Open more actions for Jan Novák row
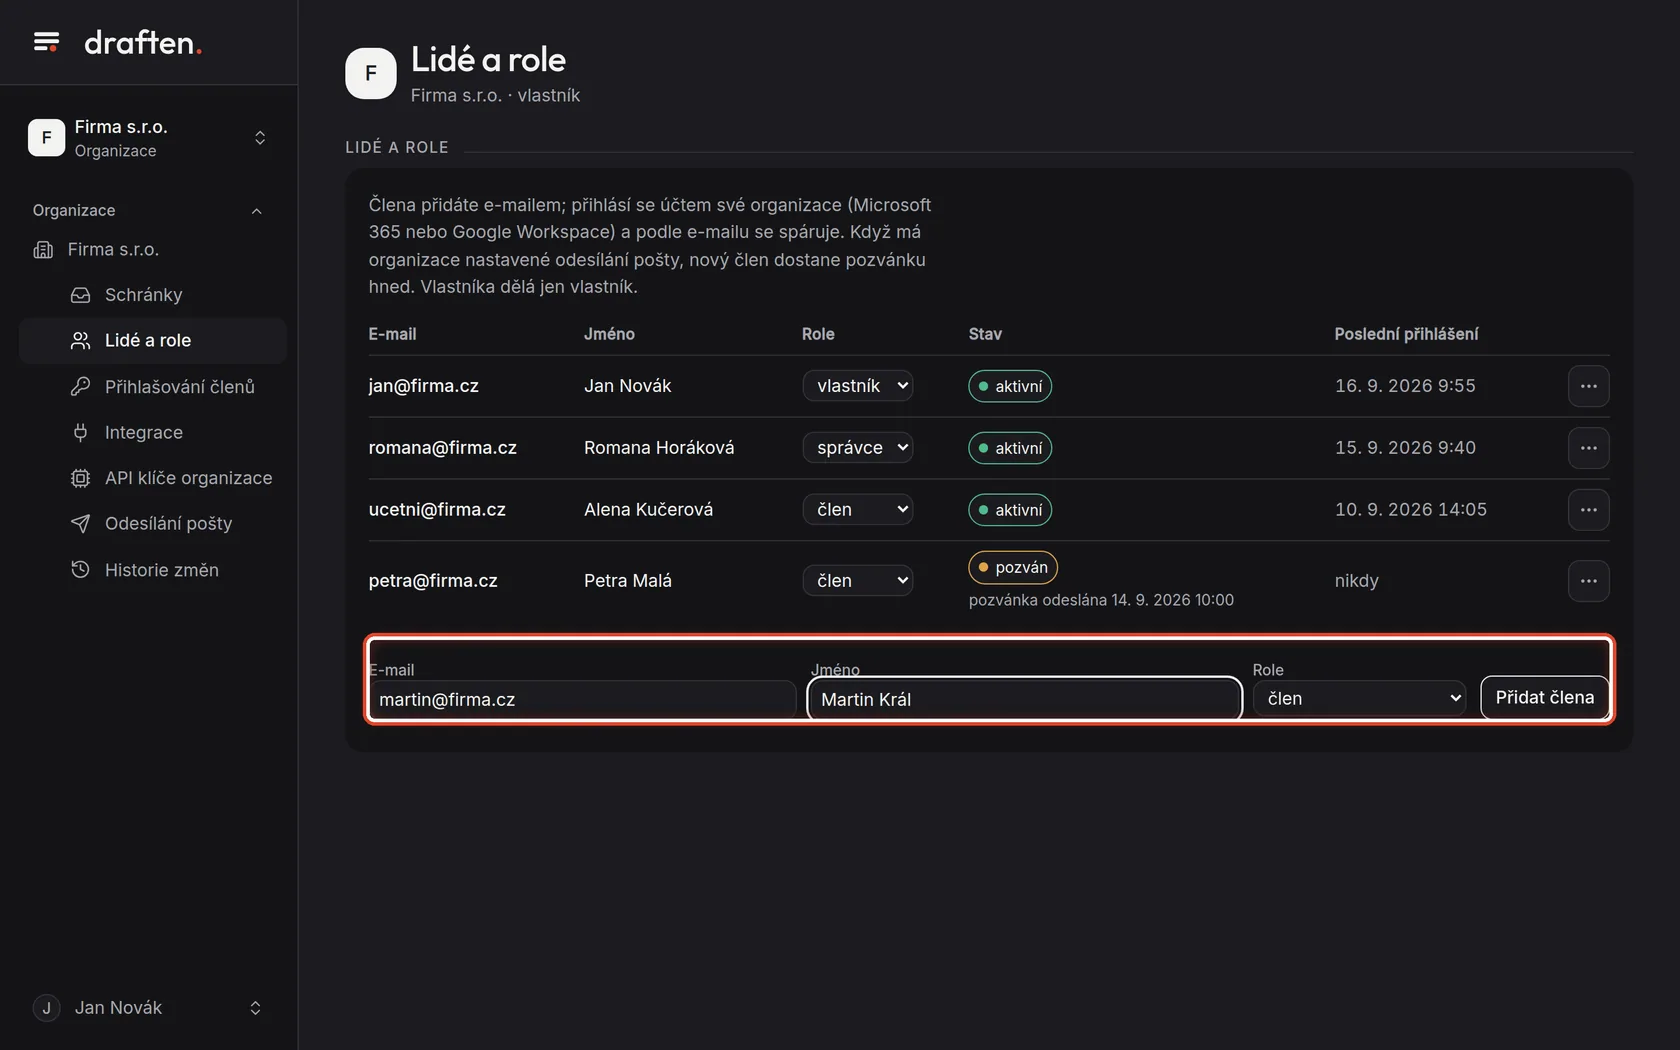 (1588, 386)
